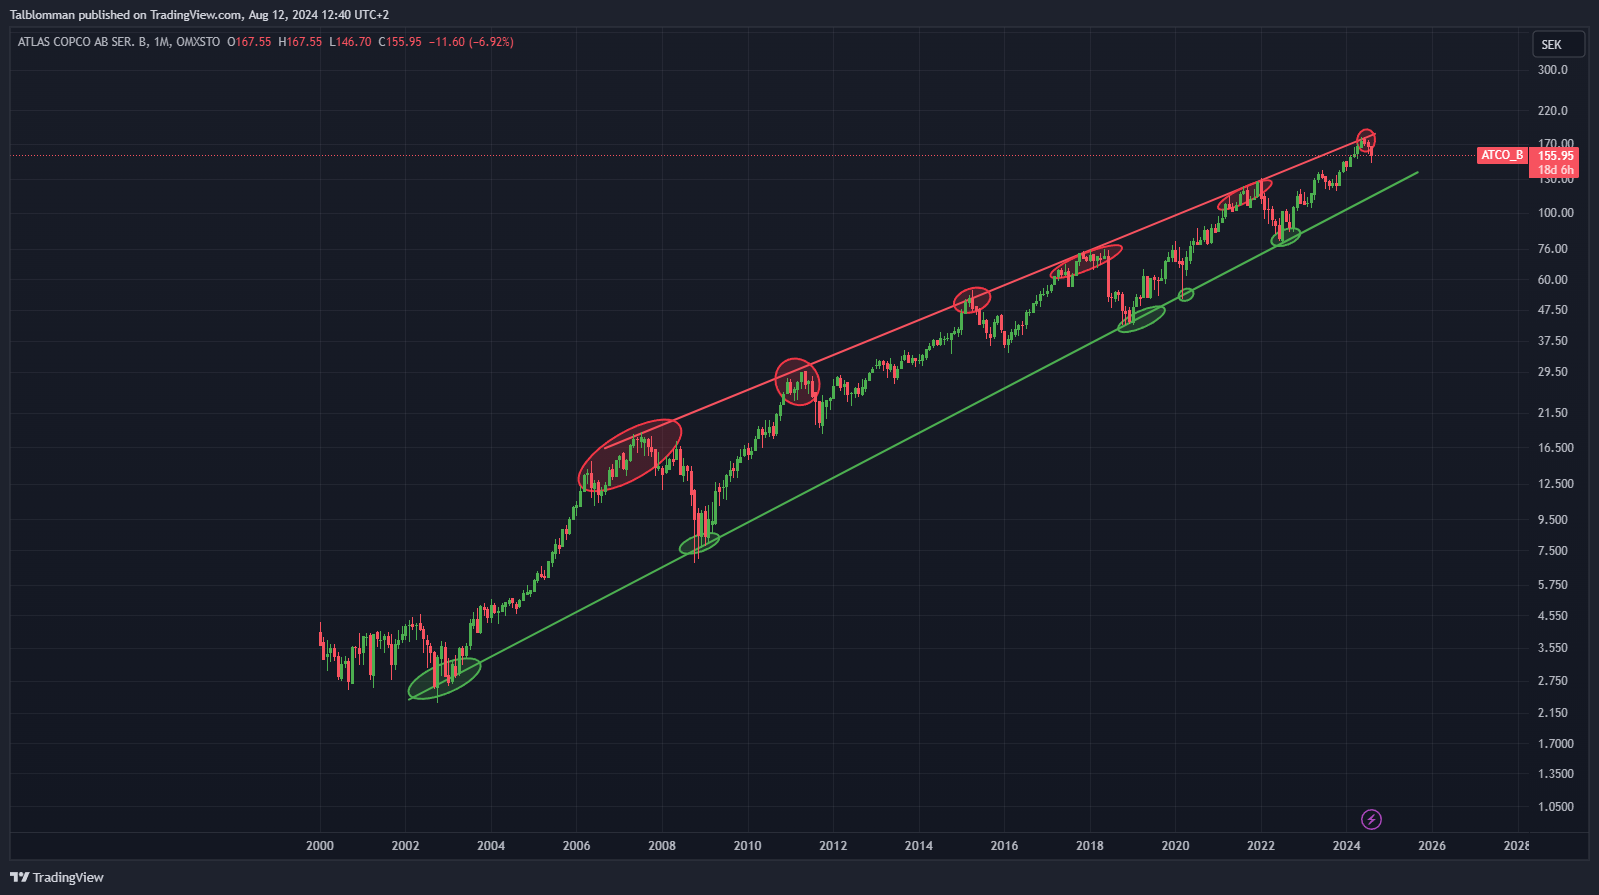Click the red ATCO_B symbol label

point(1502,155)
